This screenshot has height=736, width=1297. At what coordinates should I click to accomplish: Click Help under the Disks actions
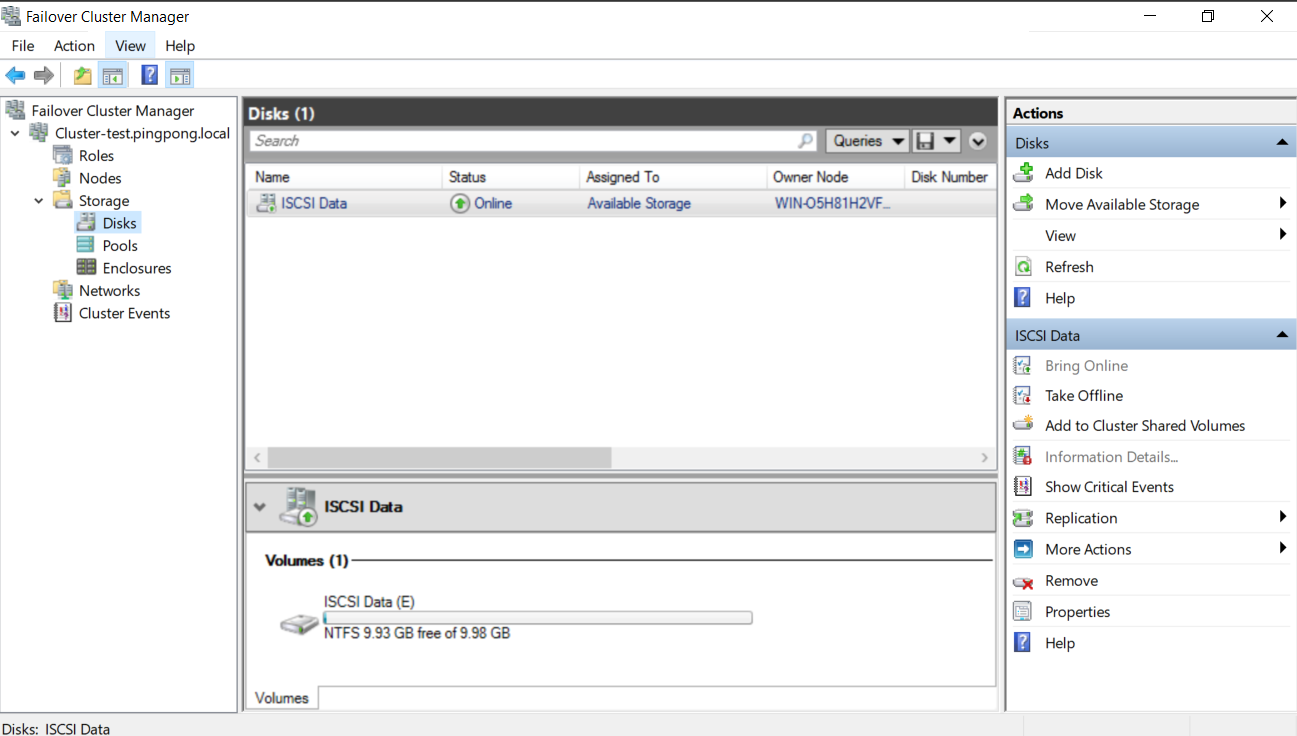click(1060, 298)
